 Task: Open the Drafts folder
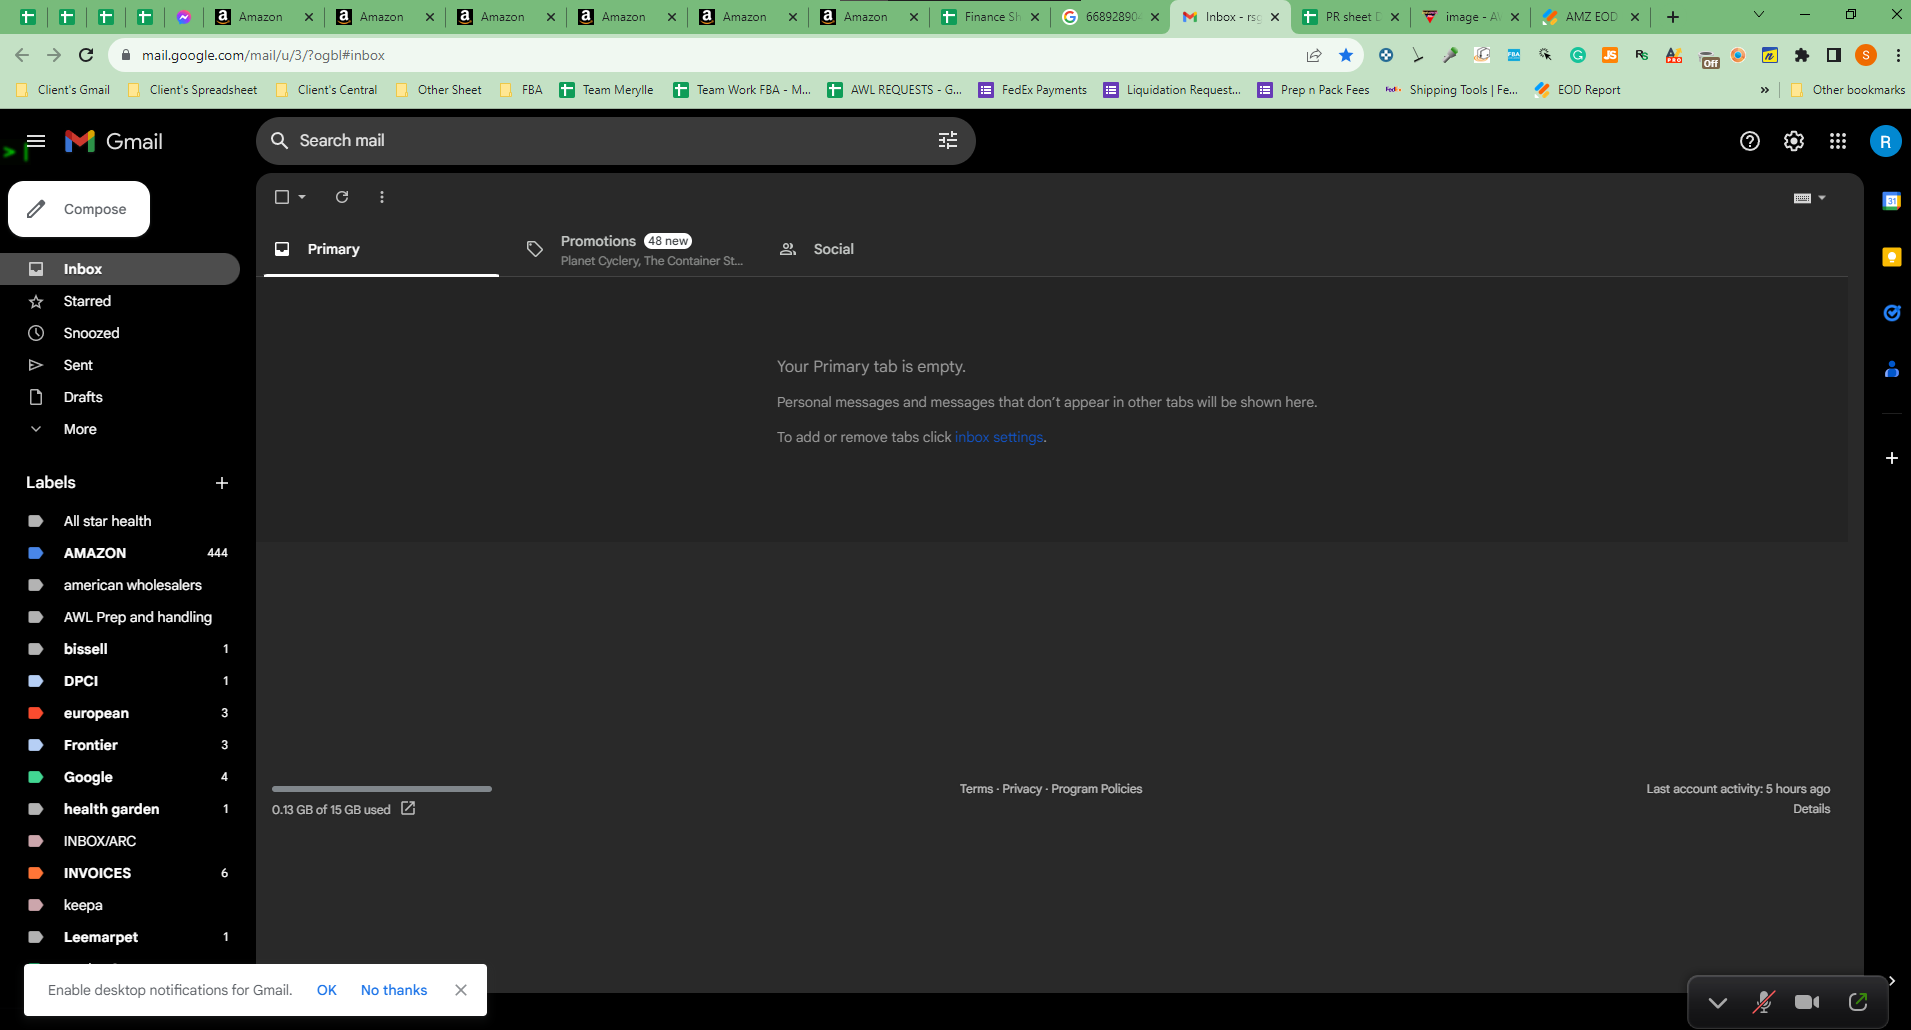point(120,397)
